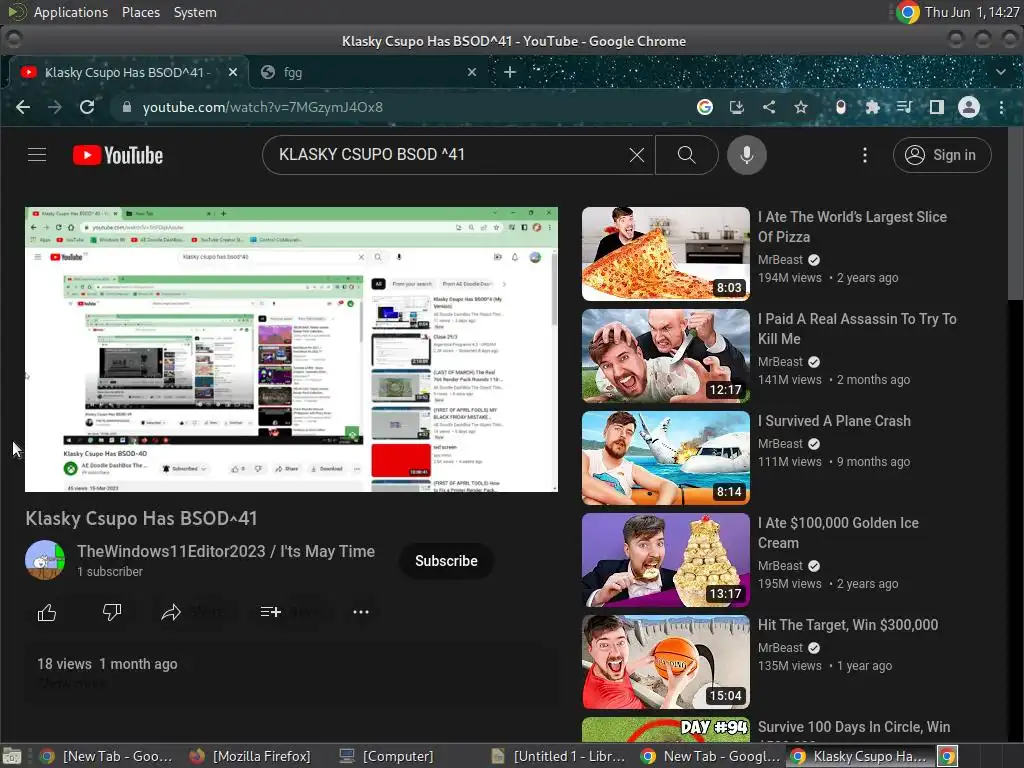Open Chrome extensions puzzle icon
Viewport: 1024px width, 768px height.
(872, 107)
